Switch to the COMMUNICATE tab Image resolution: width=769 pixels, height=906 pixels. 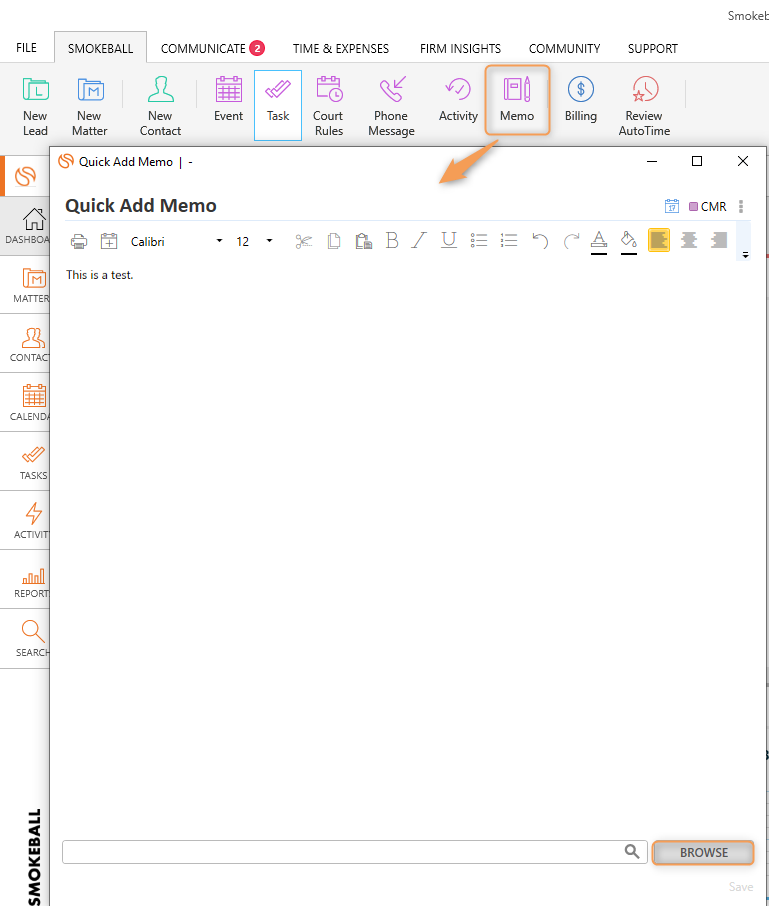pos(203,49)
